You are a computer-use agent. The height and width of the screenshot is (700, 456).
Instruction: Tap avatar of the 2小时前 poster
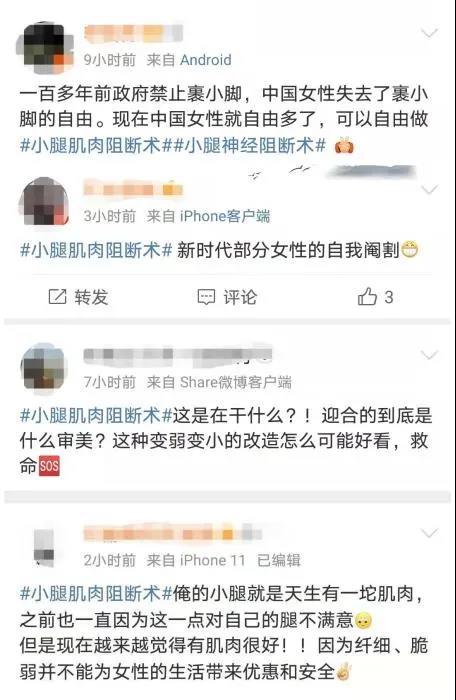tap(44, 547)
